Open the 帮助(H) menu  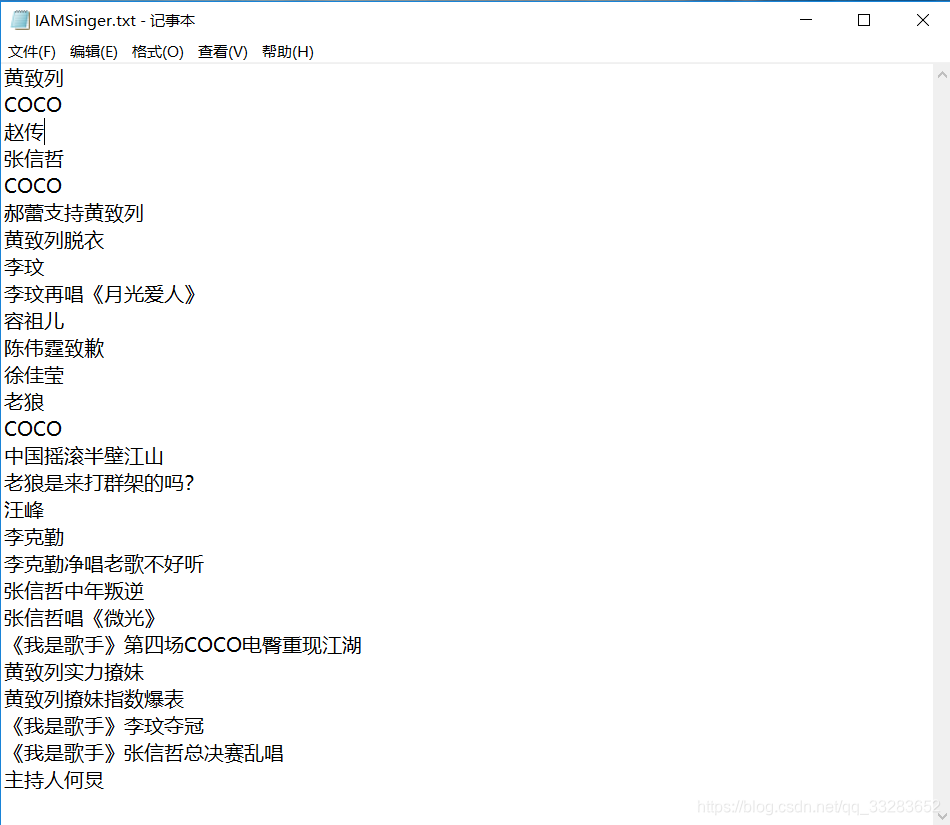(288, 52)
